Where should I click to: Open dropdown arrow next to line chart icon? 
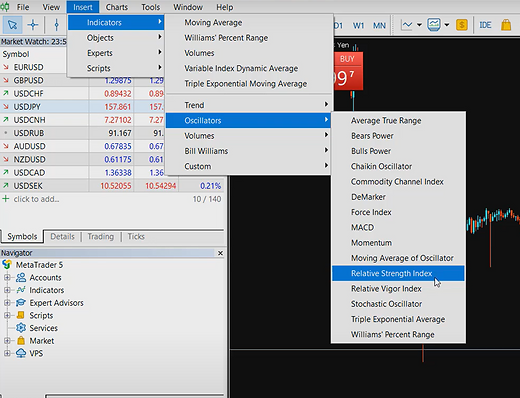click(419, 25)
